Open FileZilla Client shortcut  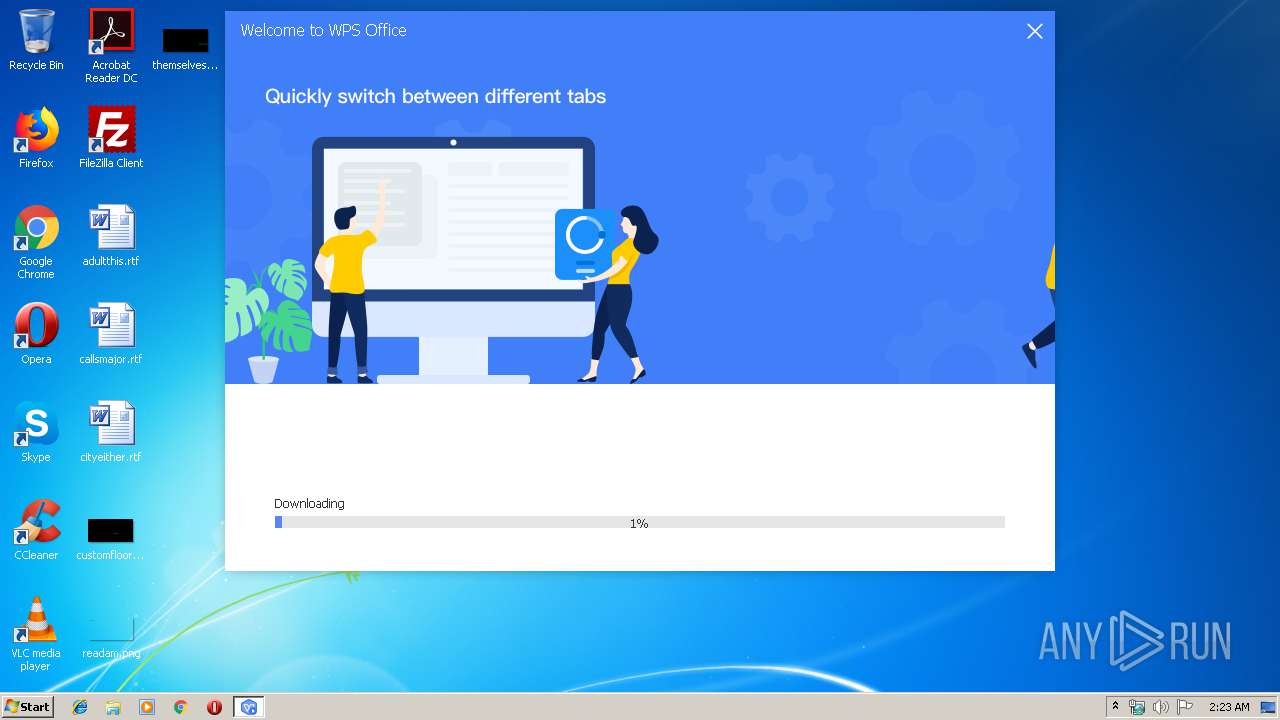click(x=111, y=138)
